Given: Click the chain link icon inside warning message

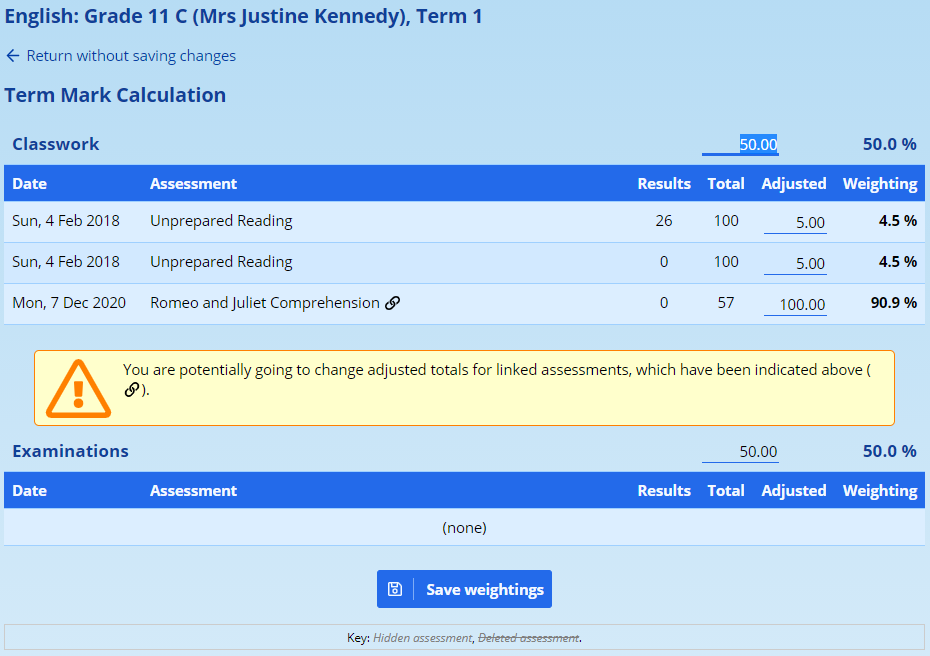Looking at the screenshot, I should [132, 390].
